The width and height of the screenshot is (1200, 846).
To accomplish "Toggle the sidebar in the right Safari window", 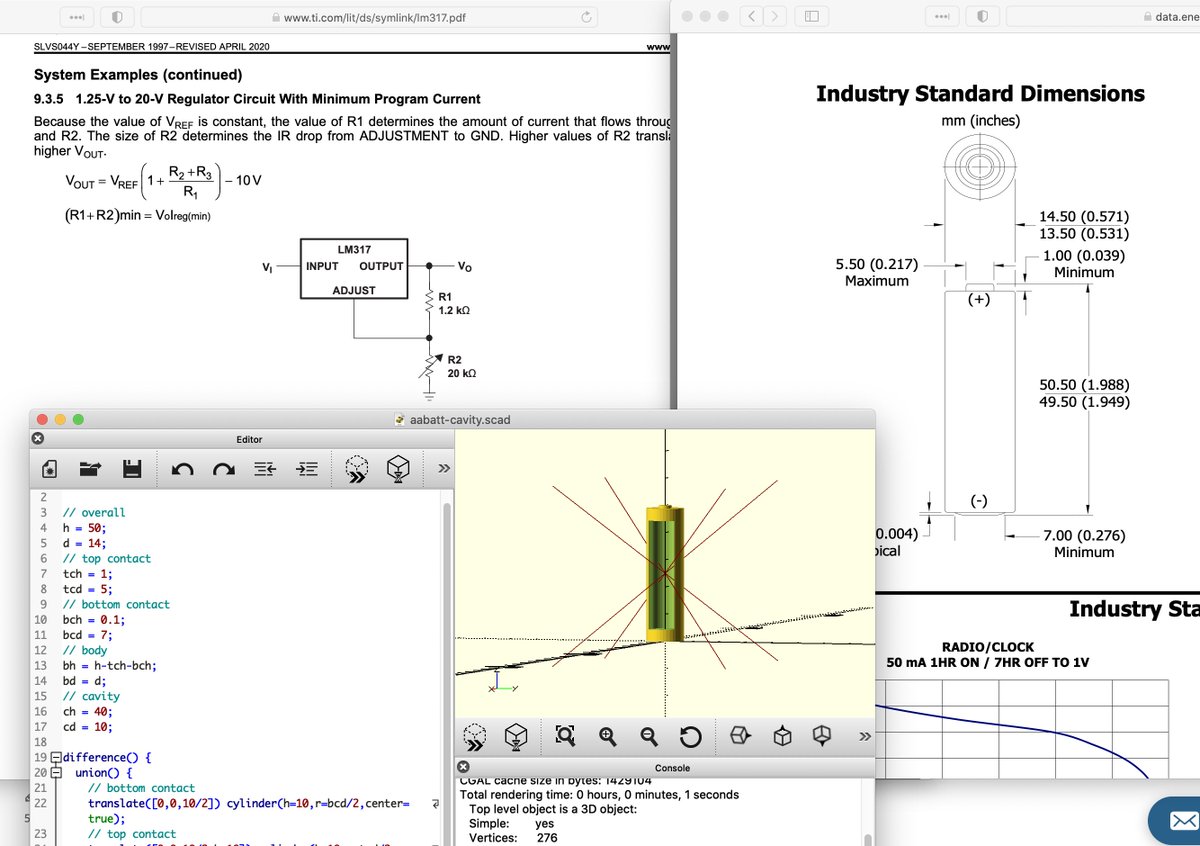I will pos(812,17).
